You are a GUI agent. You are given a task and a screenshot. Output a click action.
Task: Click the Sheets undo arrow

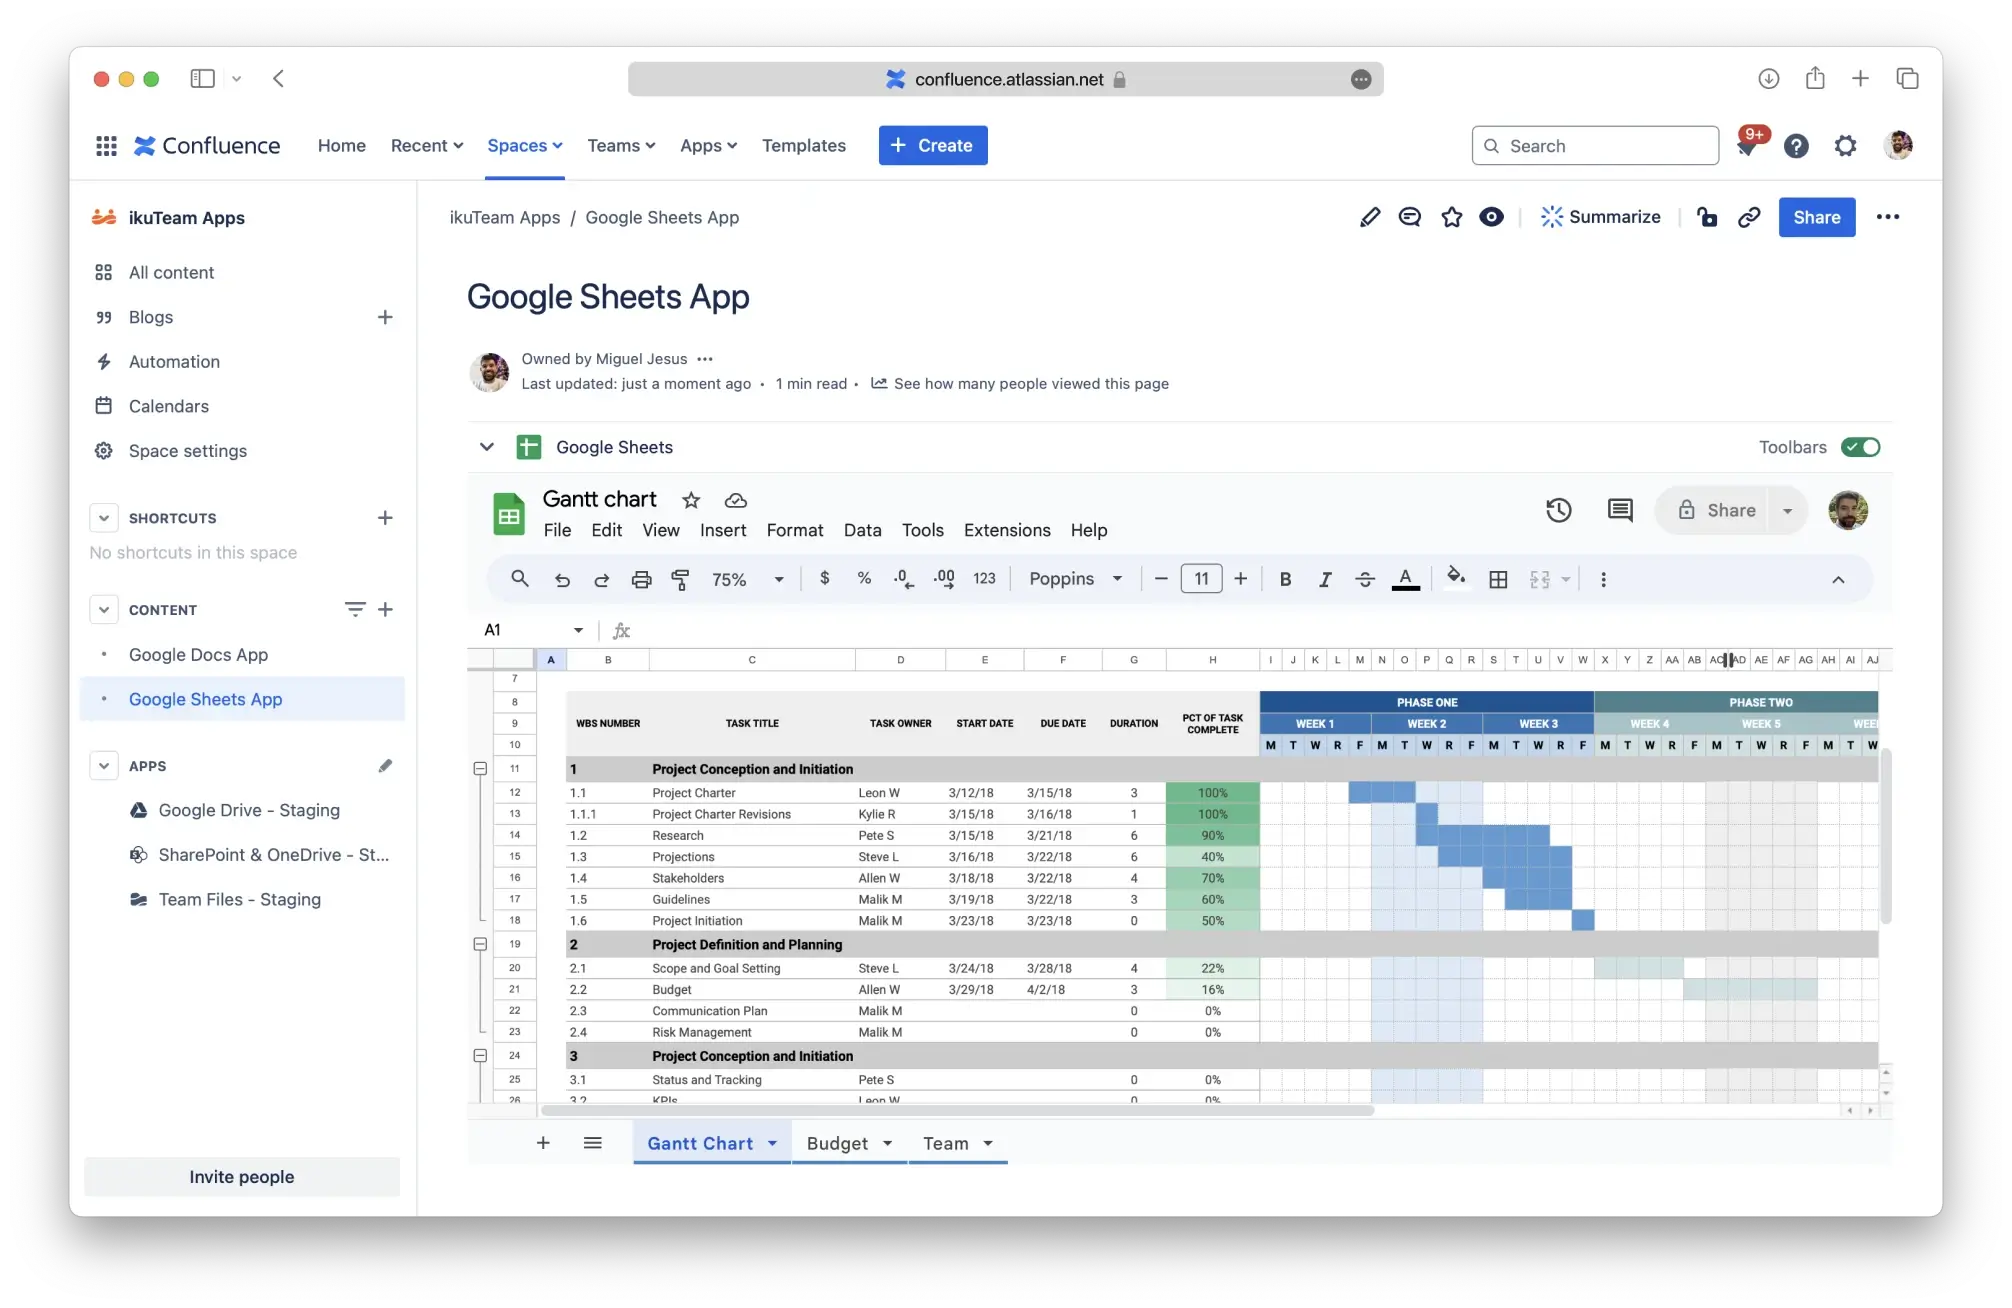tap(562, 579)
